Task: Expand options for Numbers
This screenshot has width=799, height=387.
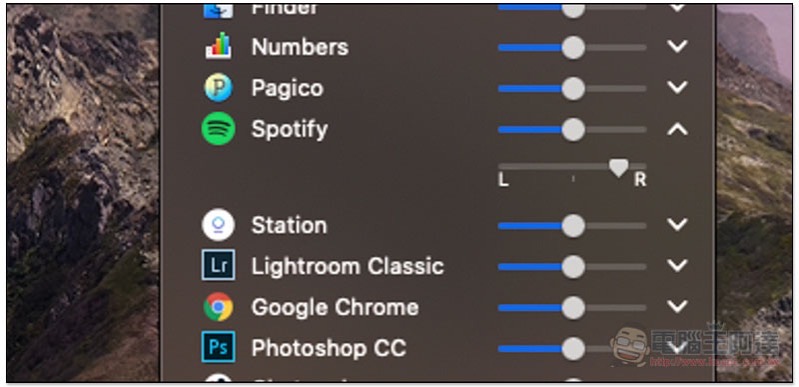Action: click(x=677, y=47)
